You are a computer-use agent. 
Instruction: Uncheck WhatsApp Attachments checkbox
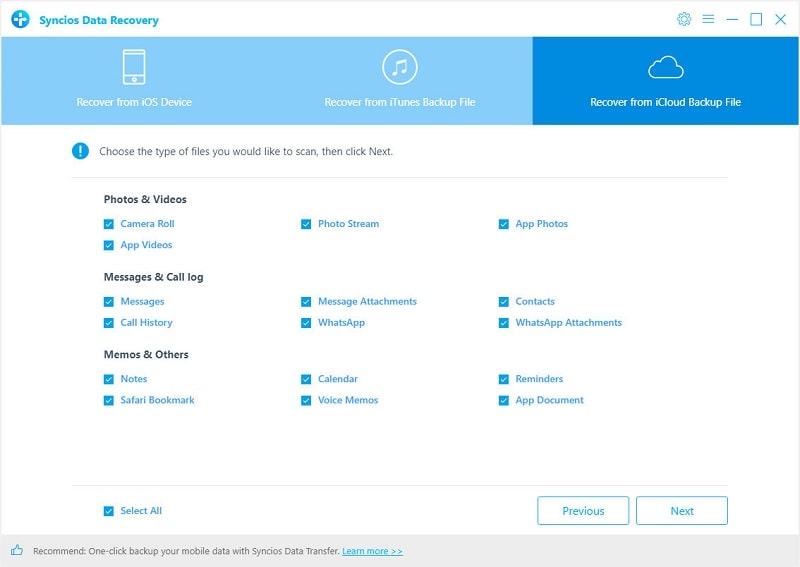coord(504,323)
